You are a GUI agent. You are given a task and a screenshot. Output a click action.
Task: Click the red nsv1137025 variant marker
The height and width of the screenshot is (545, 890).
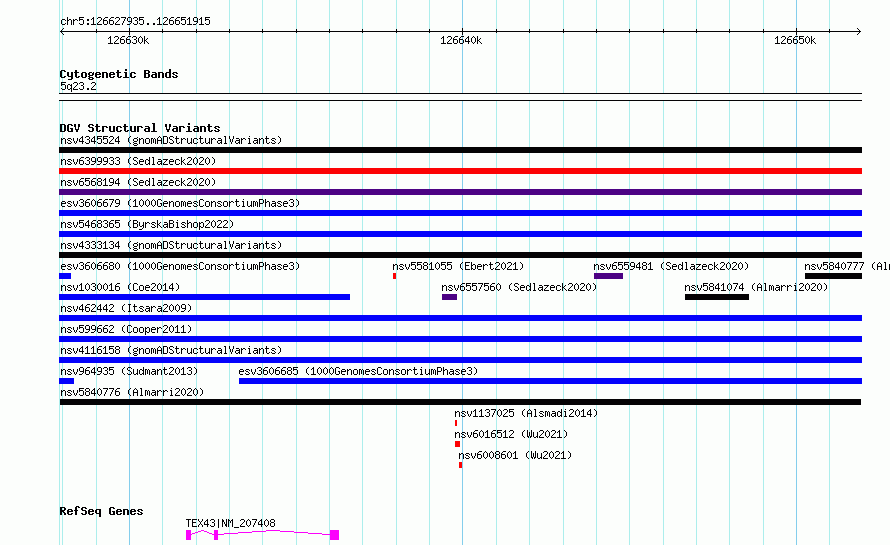pos(456,423)
